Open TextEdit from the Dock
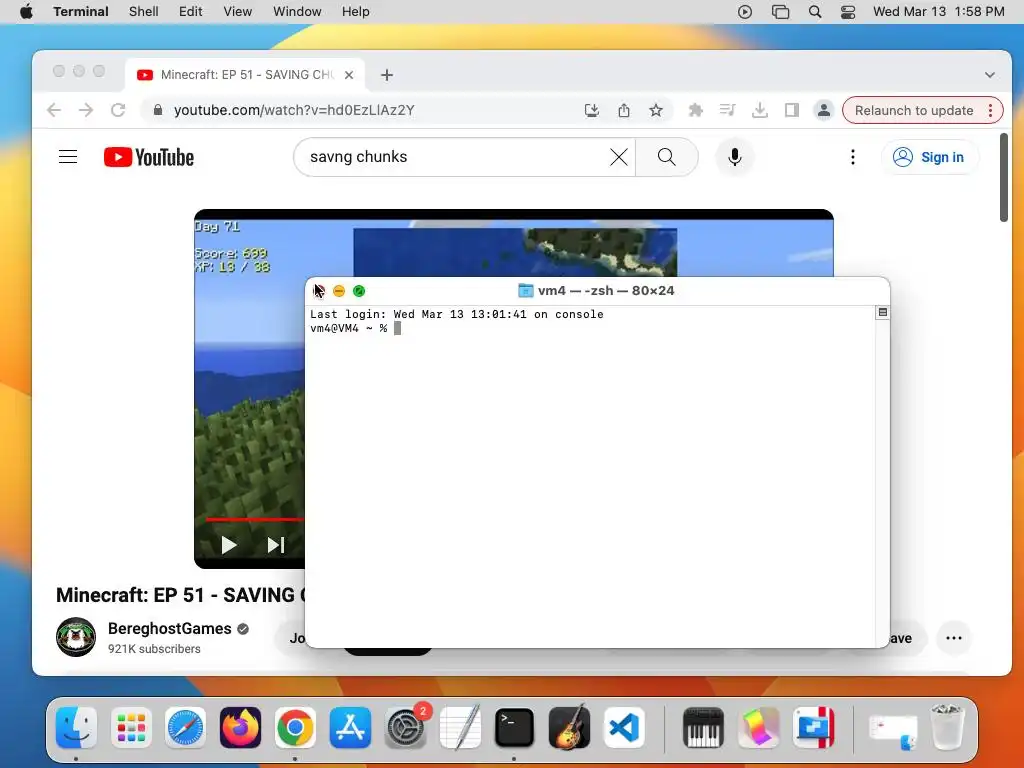1024x768 pixels. click(x=460, y=728)
